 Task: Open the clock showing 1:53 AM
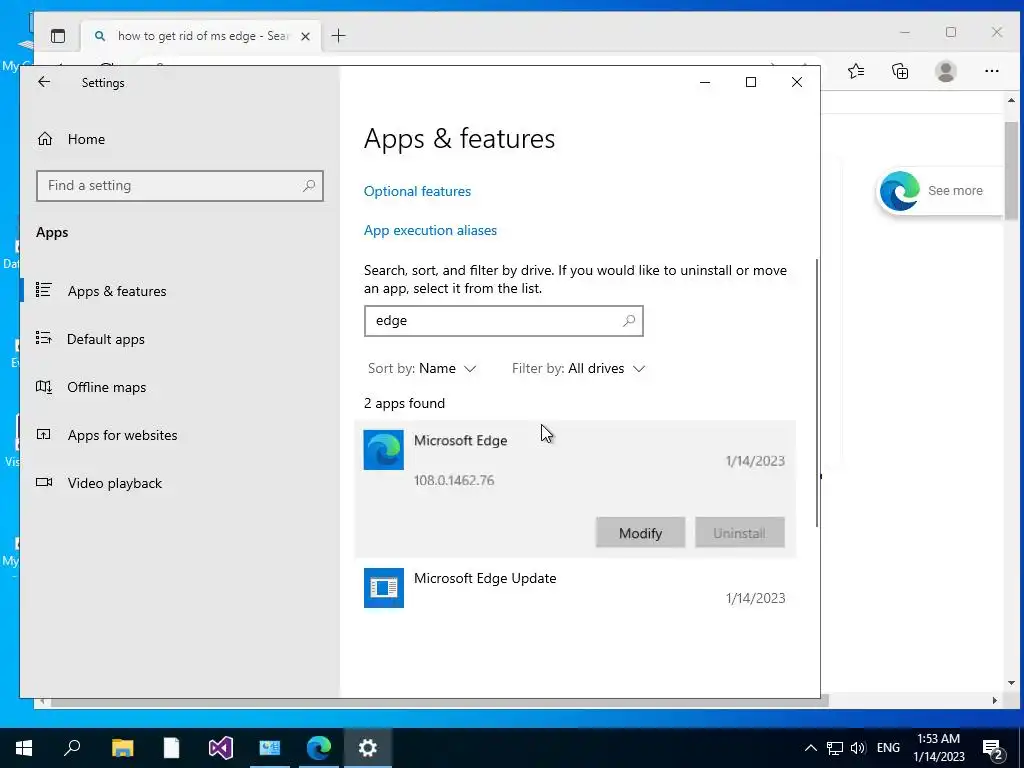pos(938,748)
